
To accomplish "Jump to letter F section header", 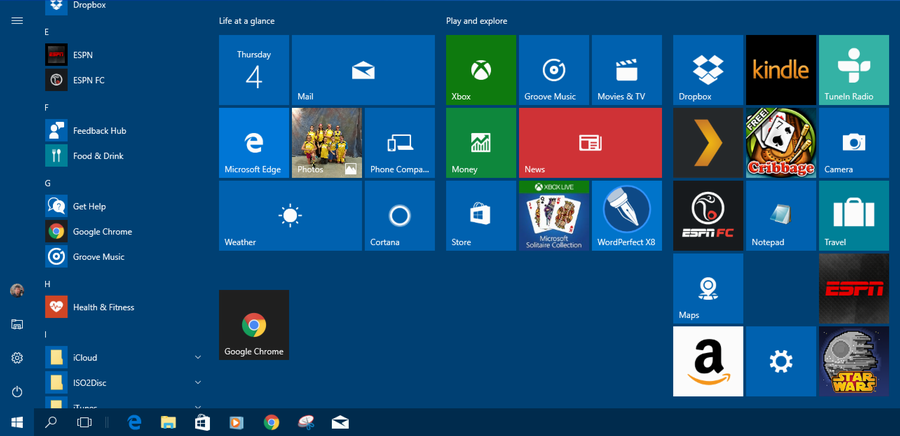I will [46, 108].
